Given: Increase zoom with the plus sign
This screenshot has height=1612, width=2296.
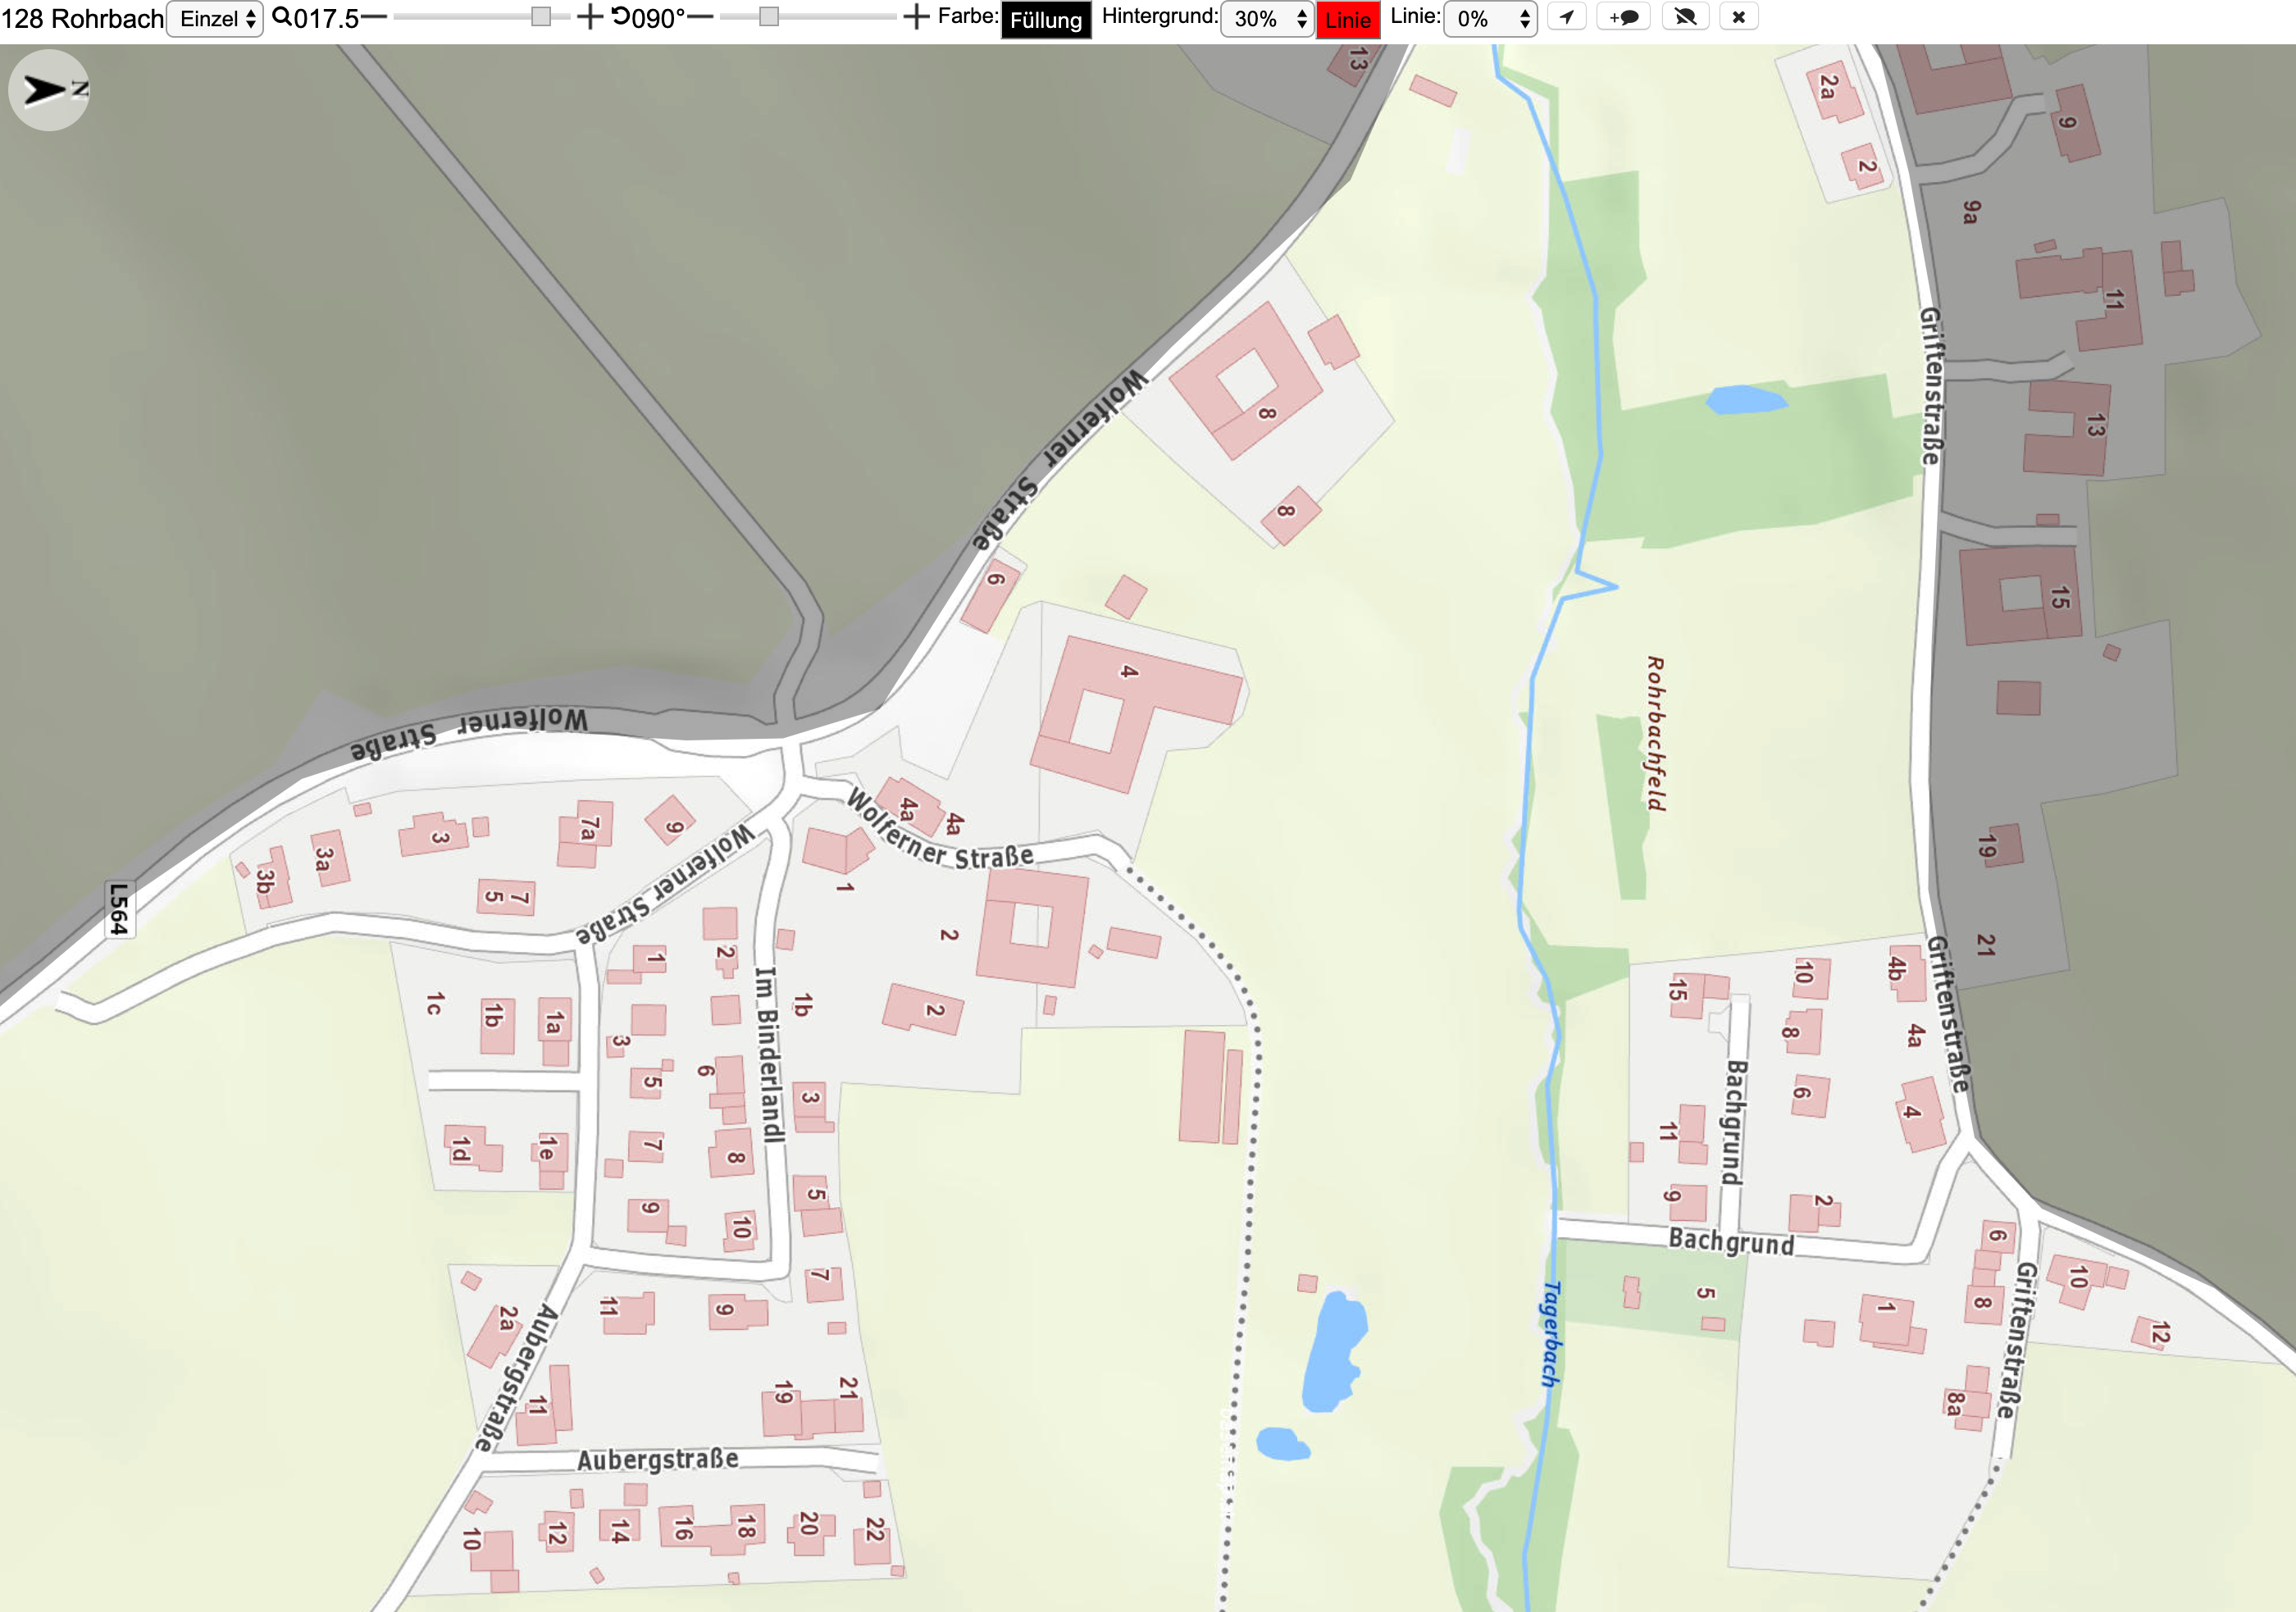Looking at the screenshot, I should tap(590, 17).
